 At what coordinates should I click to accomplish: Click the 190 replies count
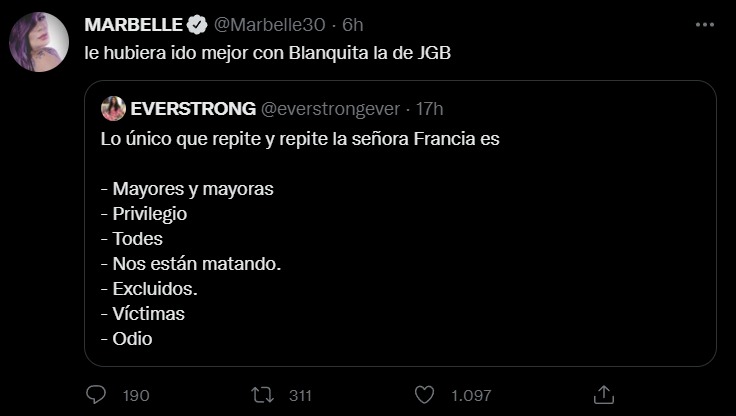tap(136, 395)
